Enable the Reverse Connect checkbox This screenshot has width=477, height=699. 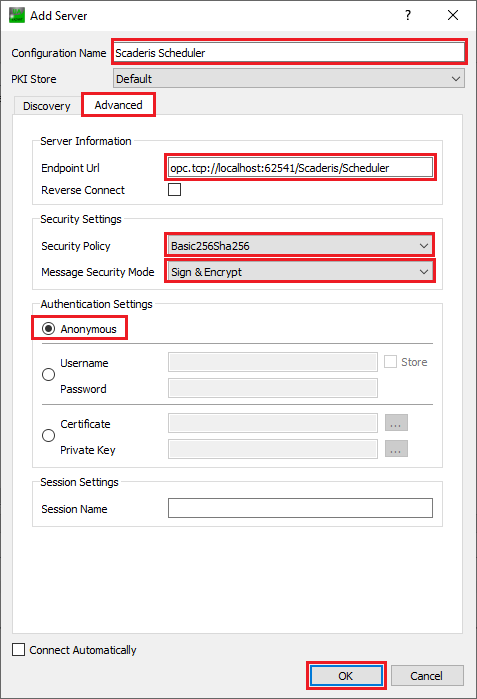point(174,189)
